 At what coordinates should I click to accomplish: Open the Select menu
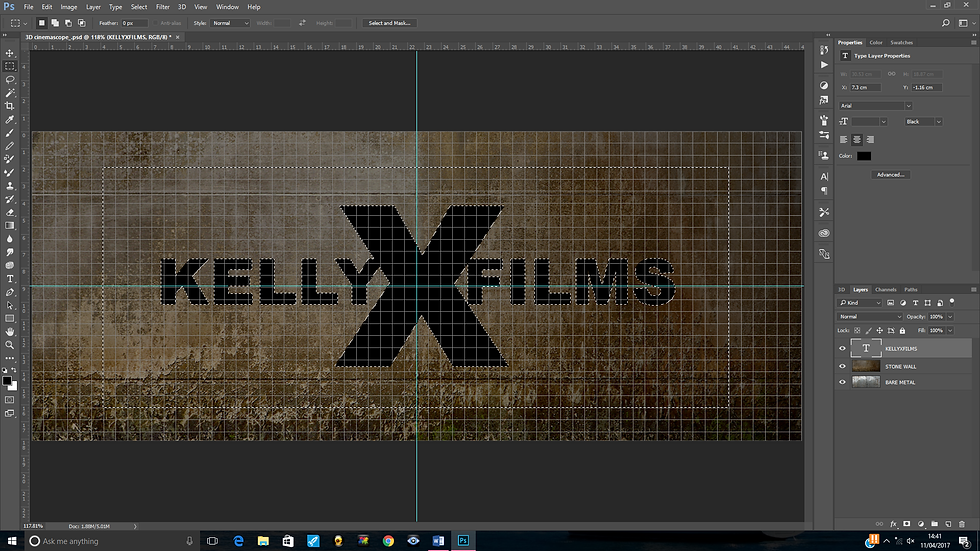point(139,7)
